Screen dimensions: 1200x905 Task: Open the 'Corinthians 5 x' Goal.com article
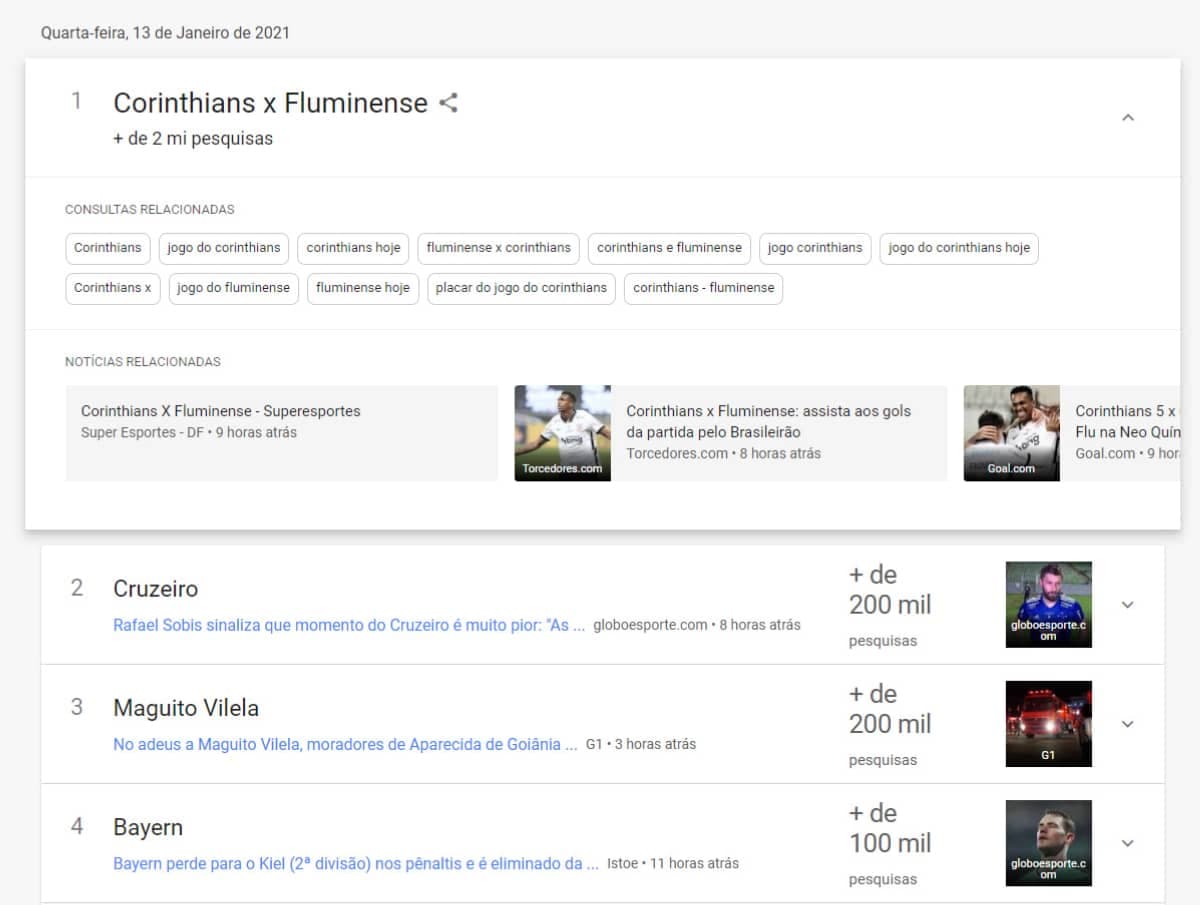tap(1128, 422)
